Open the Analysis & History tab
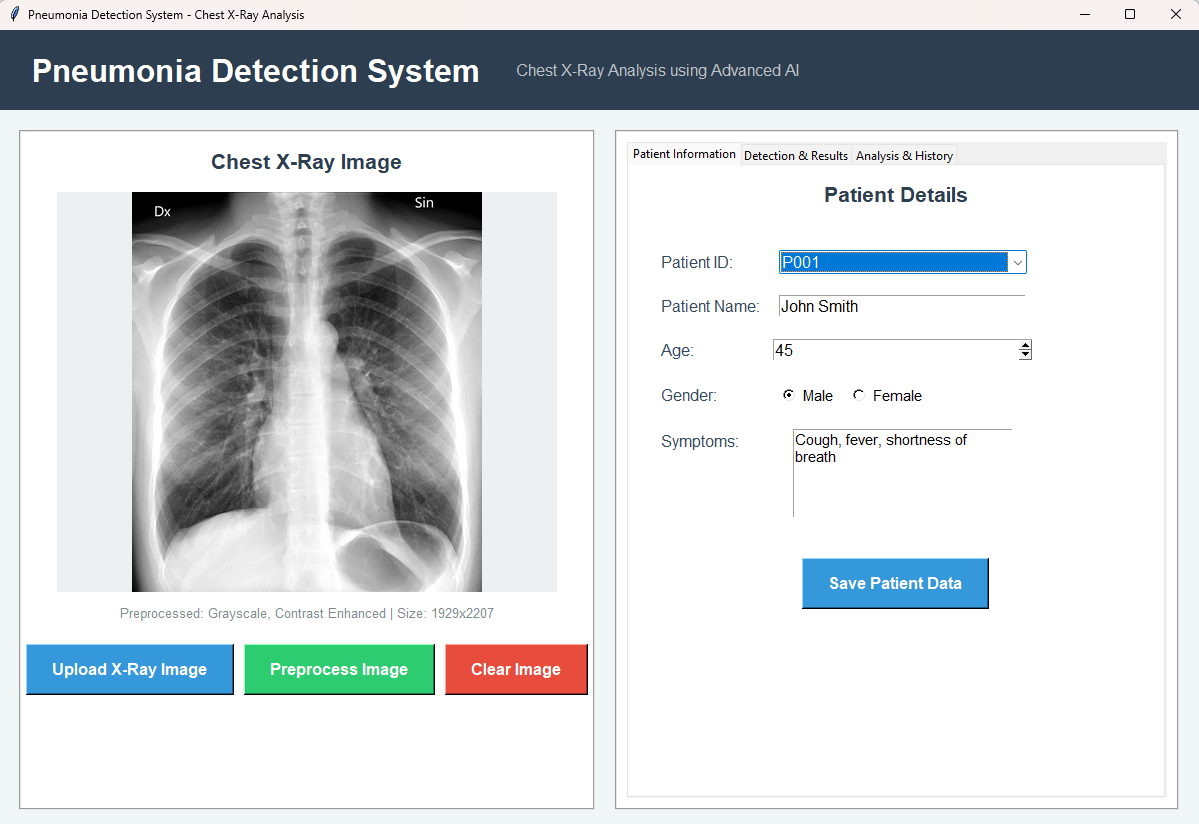 (904, 156)
